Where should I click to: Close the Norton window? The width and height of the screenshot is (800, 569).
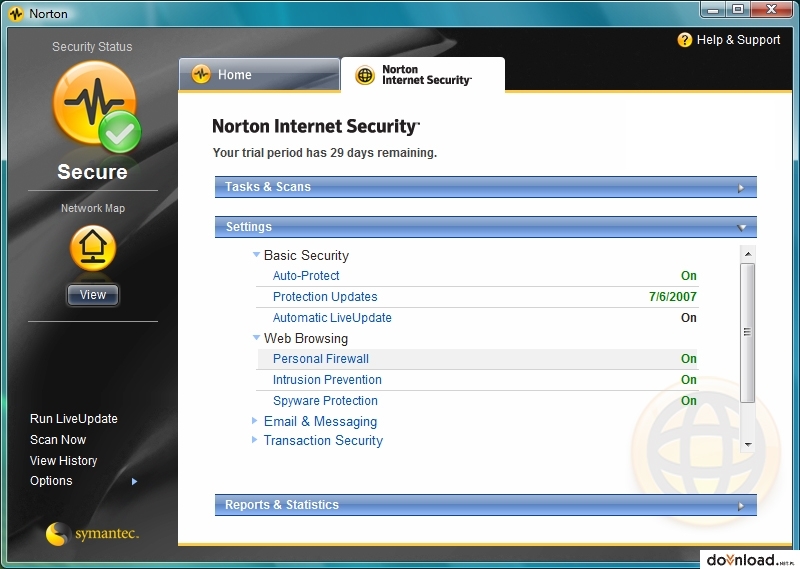tap(771, 10)
